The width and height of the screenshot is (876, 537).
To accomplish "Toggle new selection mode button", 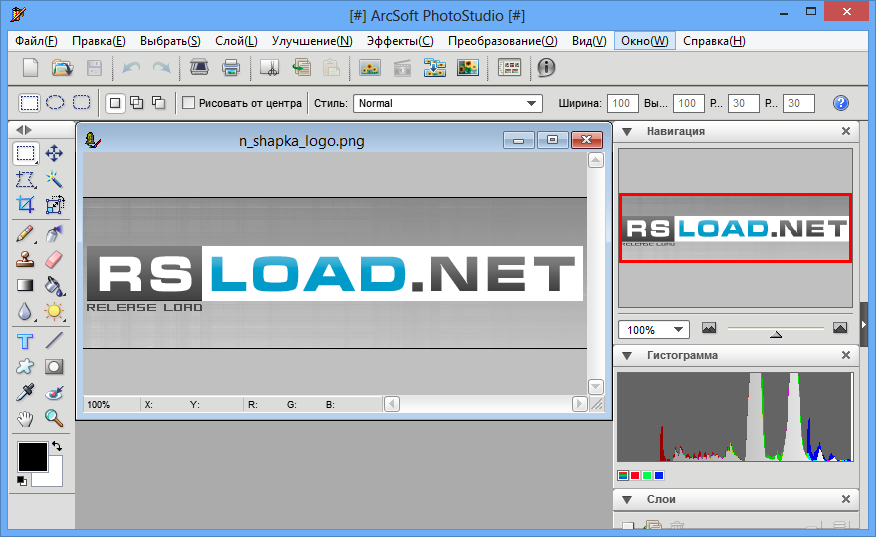I will click(115, 103).
